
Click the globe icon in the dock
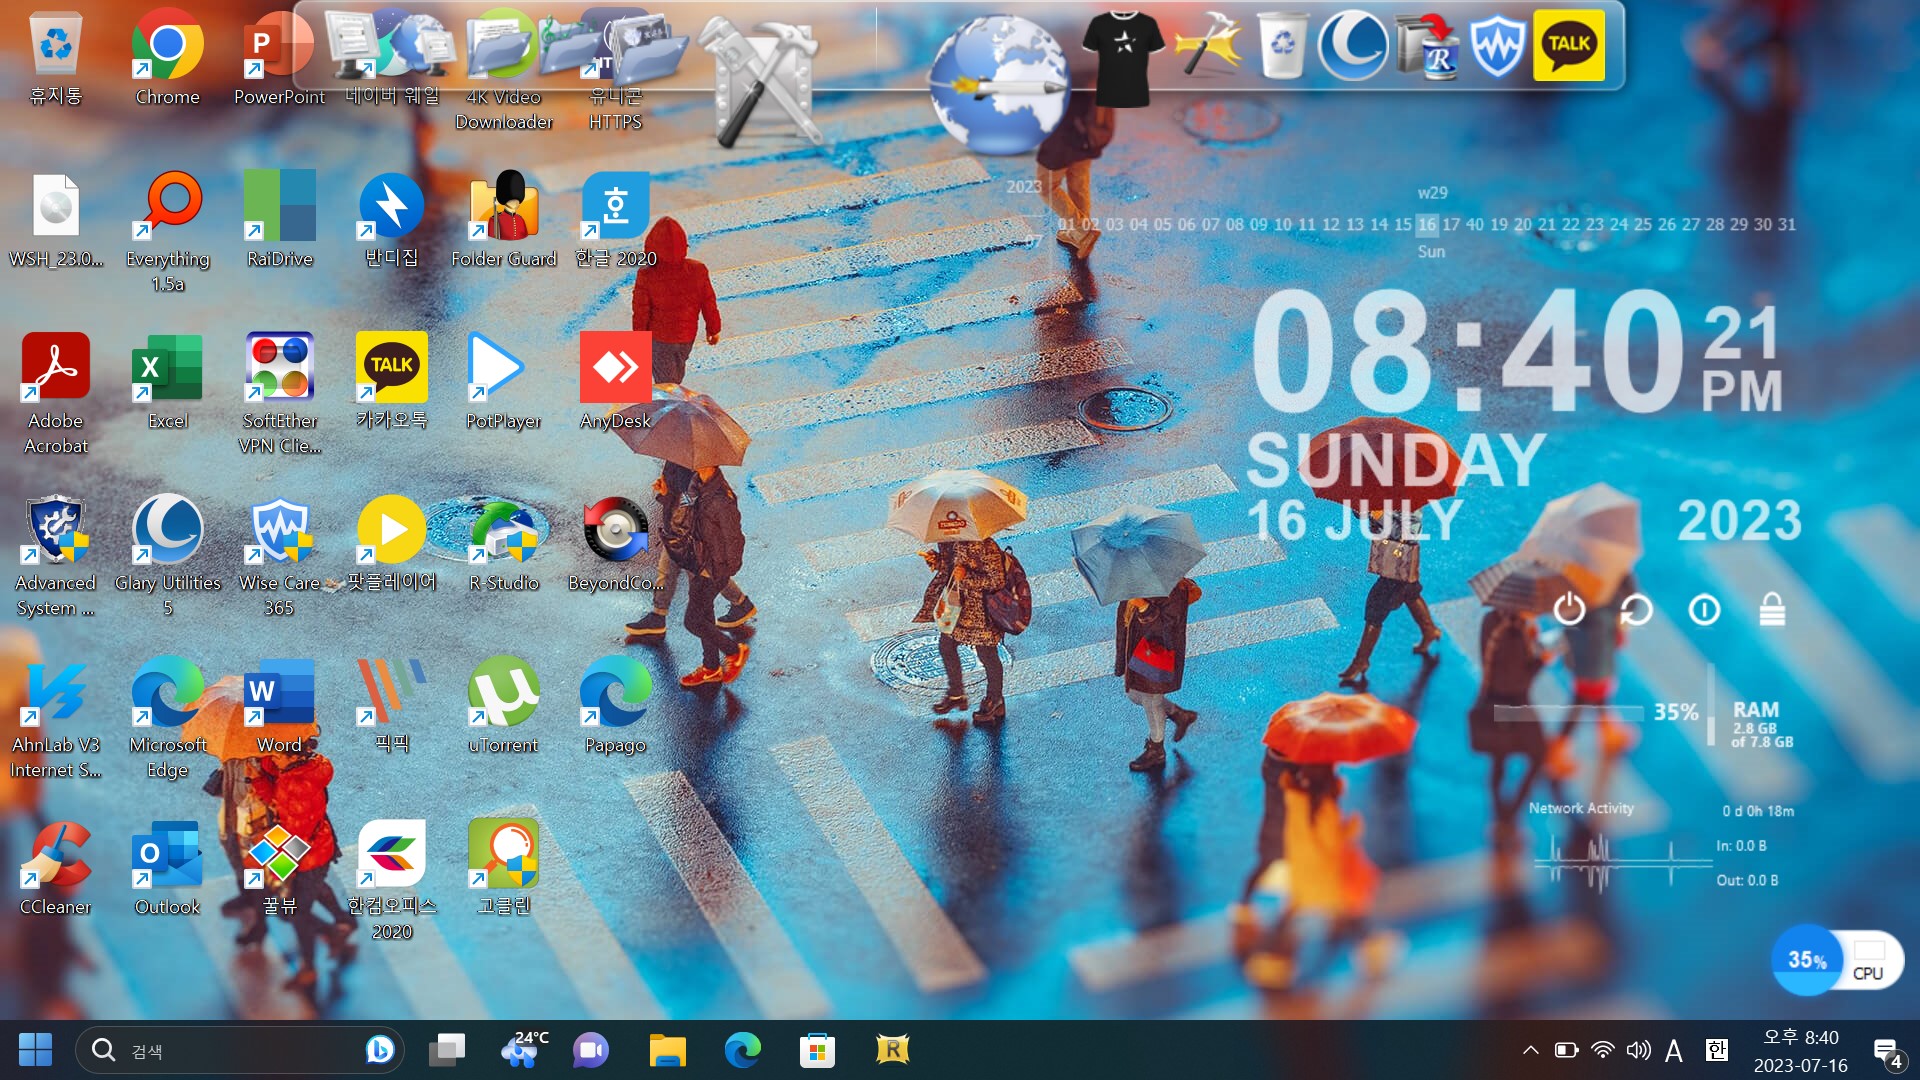(x=998, y=85)
